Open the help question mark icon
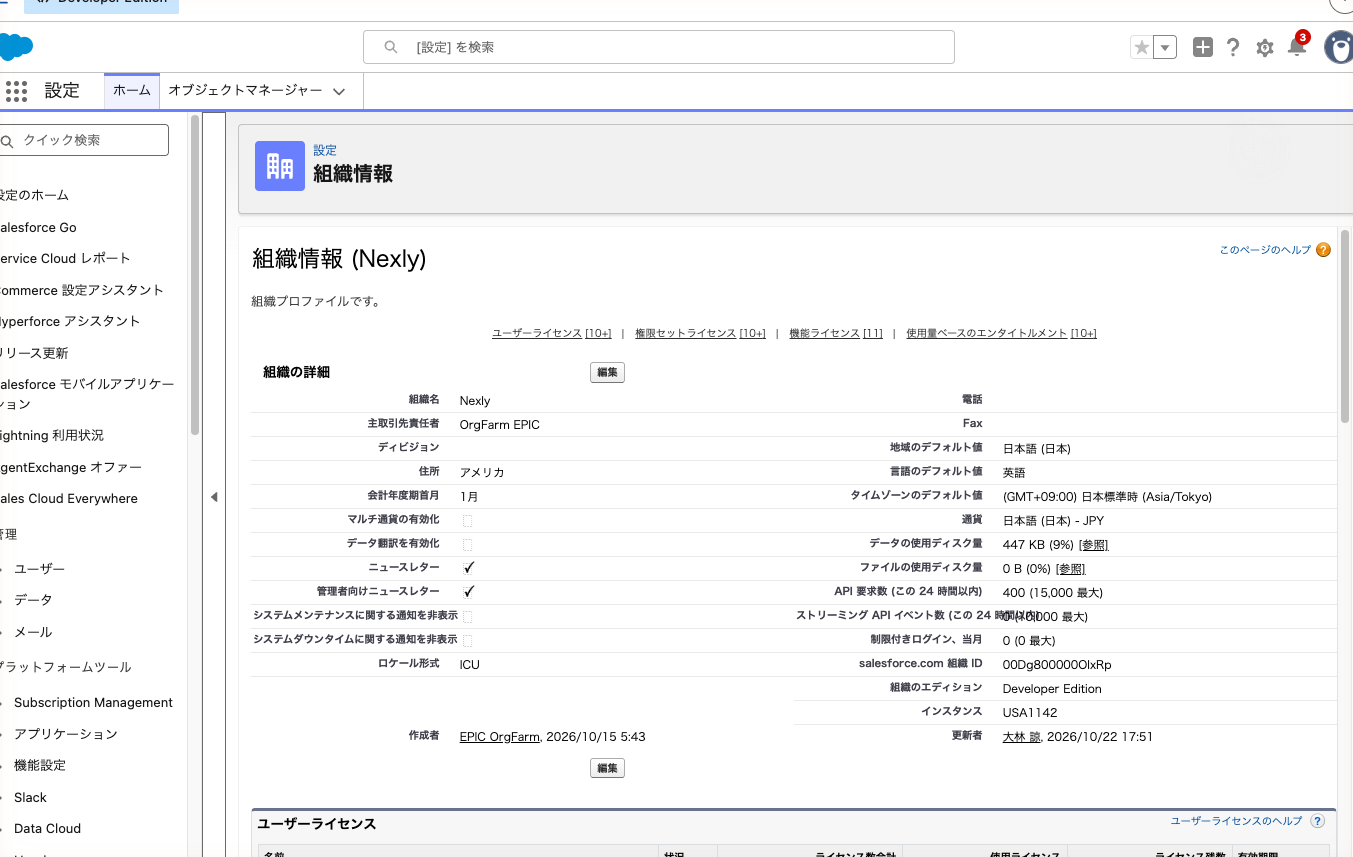The height and width of the screenshot is (857, 1353). (x=1233, y=47)
